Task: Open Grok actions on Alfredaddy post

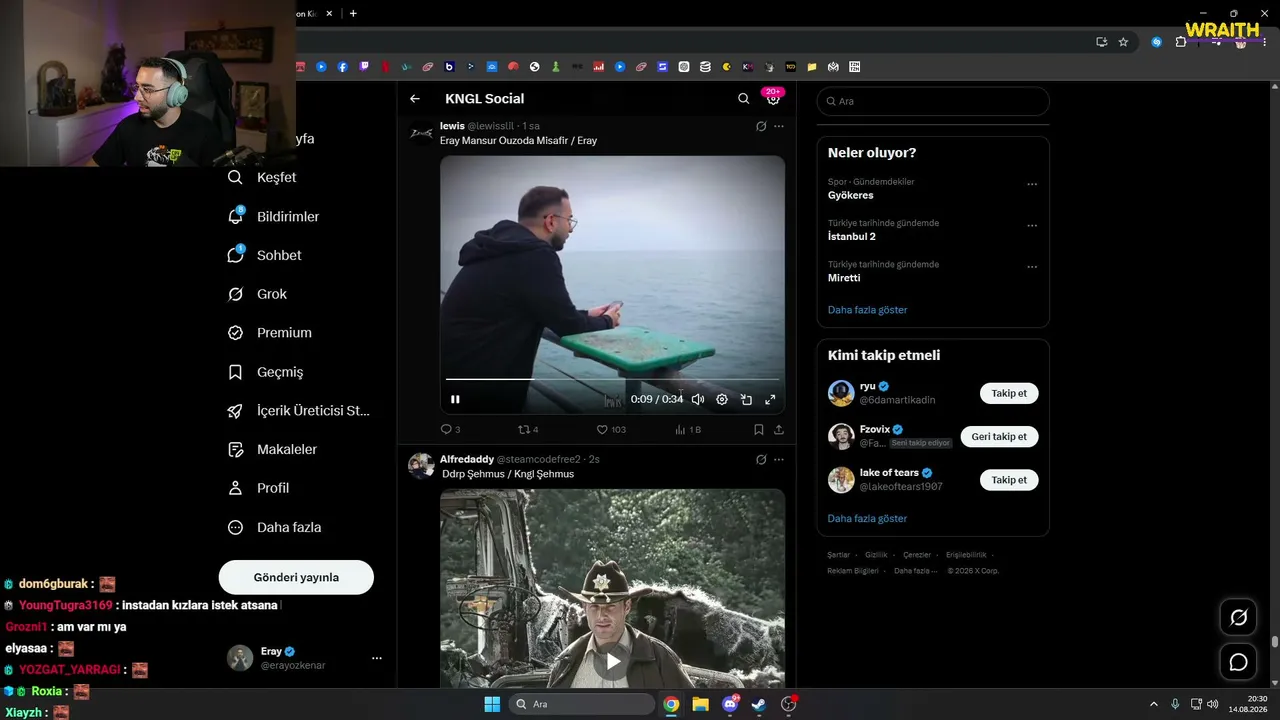Action: [x=761, y=459]
